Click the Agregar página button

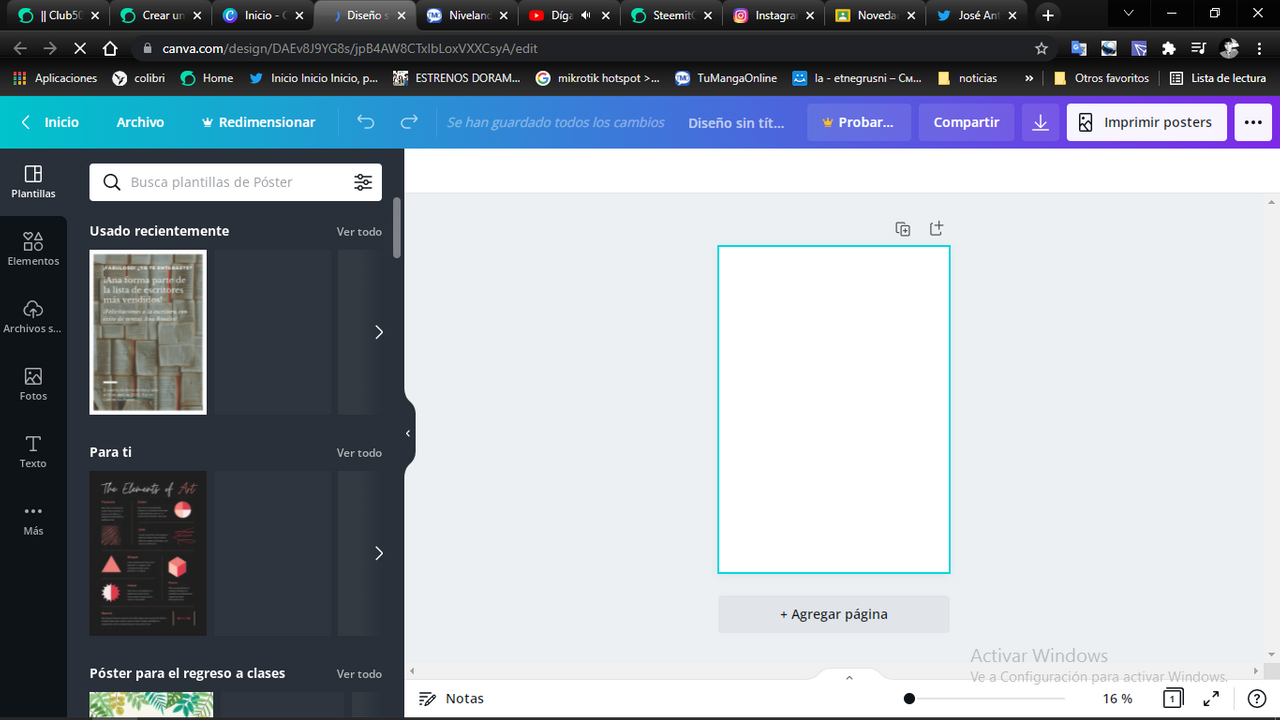833,614
